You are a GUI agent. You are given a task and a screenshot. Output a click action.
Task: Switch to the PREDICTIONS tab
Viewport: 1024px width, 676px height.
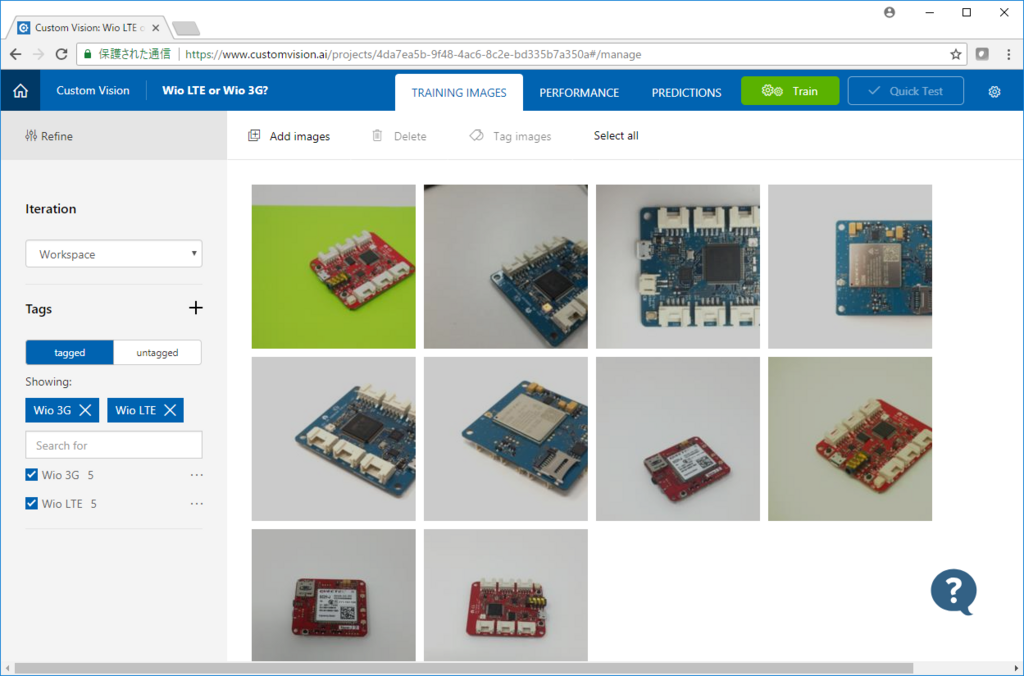point(686,93)
